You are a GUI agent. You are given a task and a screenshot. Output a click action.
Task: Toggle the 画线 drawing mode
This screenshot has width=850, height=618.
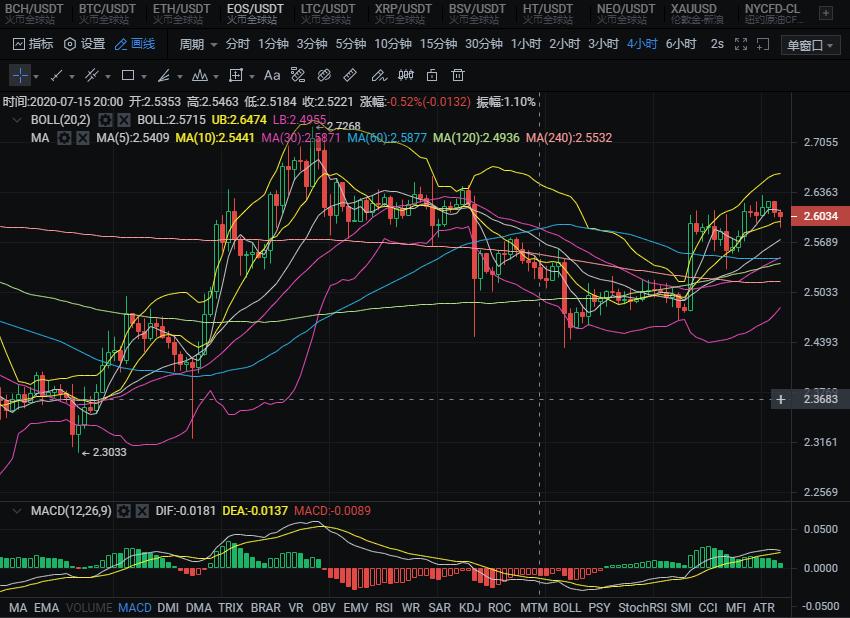136,44
